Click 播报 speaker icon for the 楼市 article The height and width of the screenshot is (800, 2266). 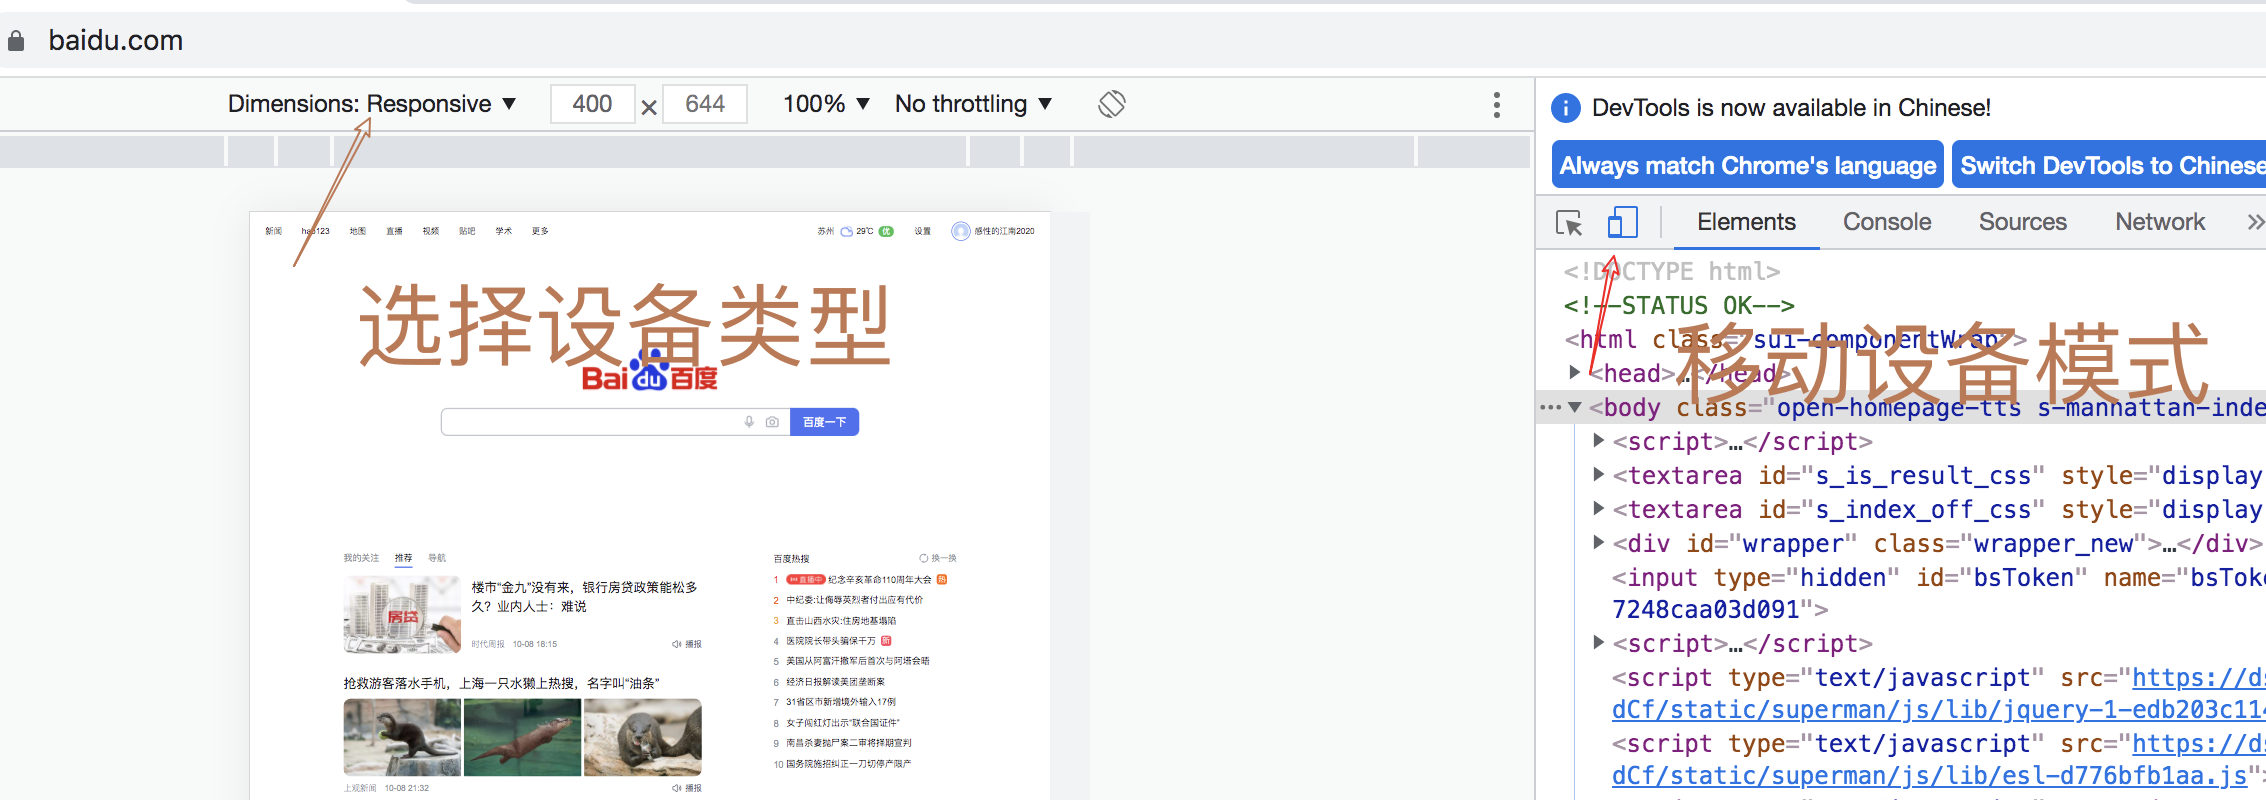click(677, 644)
